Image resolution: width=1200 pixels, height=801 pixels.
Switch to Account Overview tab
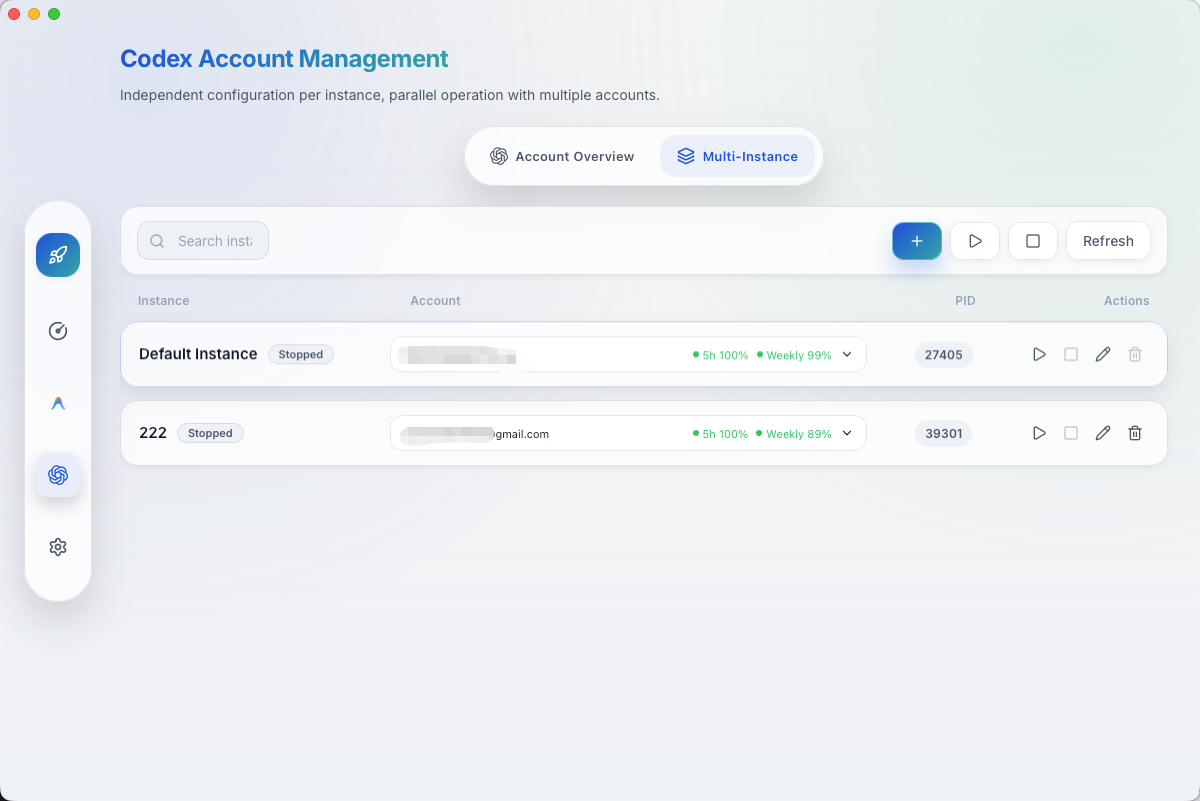(562, 156)
